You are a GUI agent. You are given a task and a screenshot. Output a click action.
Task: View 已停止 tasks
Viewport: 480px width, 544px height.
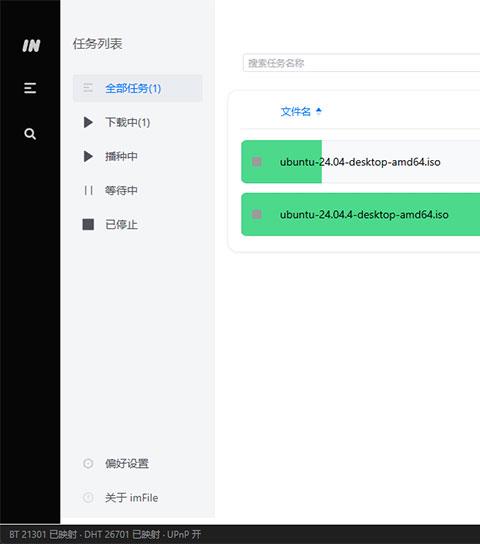[138, 224]
